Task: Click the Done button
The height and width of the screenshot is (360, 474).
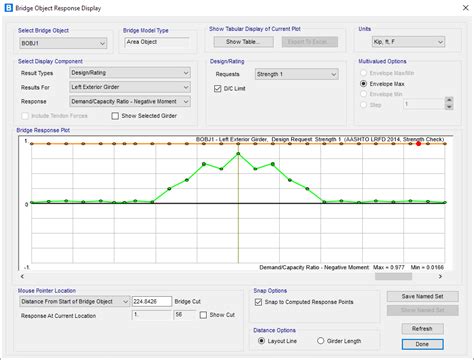Action: click(422, 344)
